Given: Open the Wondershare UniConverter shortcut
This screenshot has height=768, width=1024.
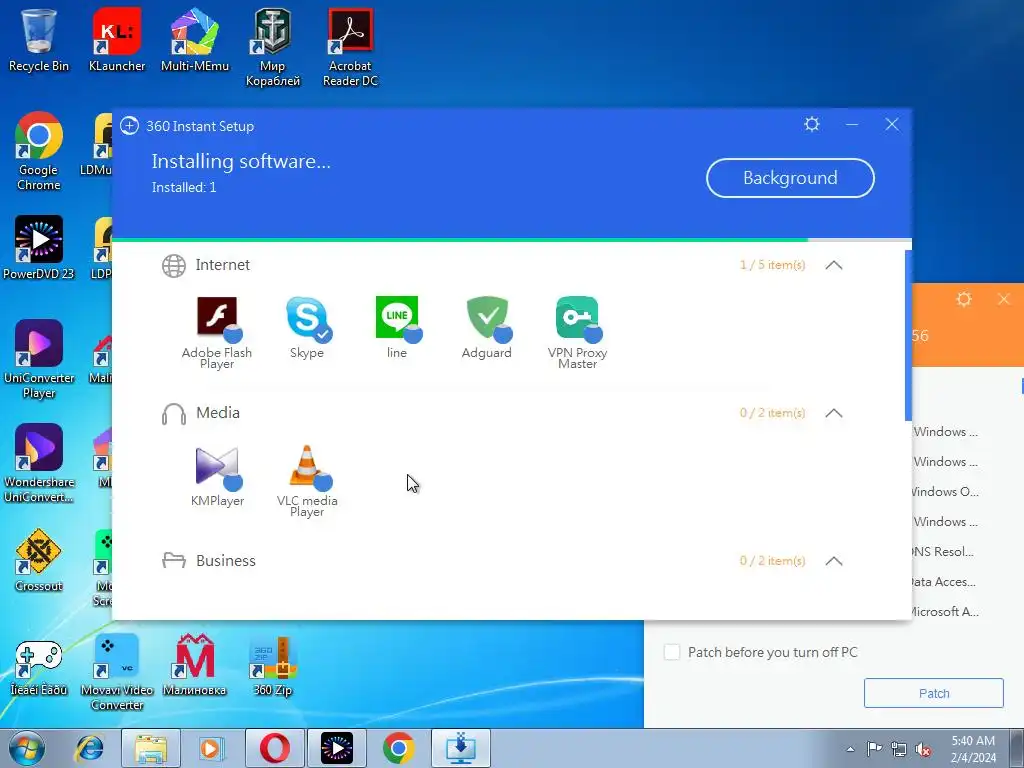Looking at the screenshot, I should tap(39, 464).
